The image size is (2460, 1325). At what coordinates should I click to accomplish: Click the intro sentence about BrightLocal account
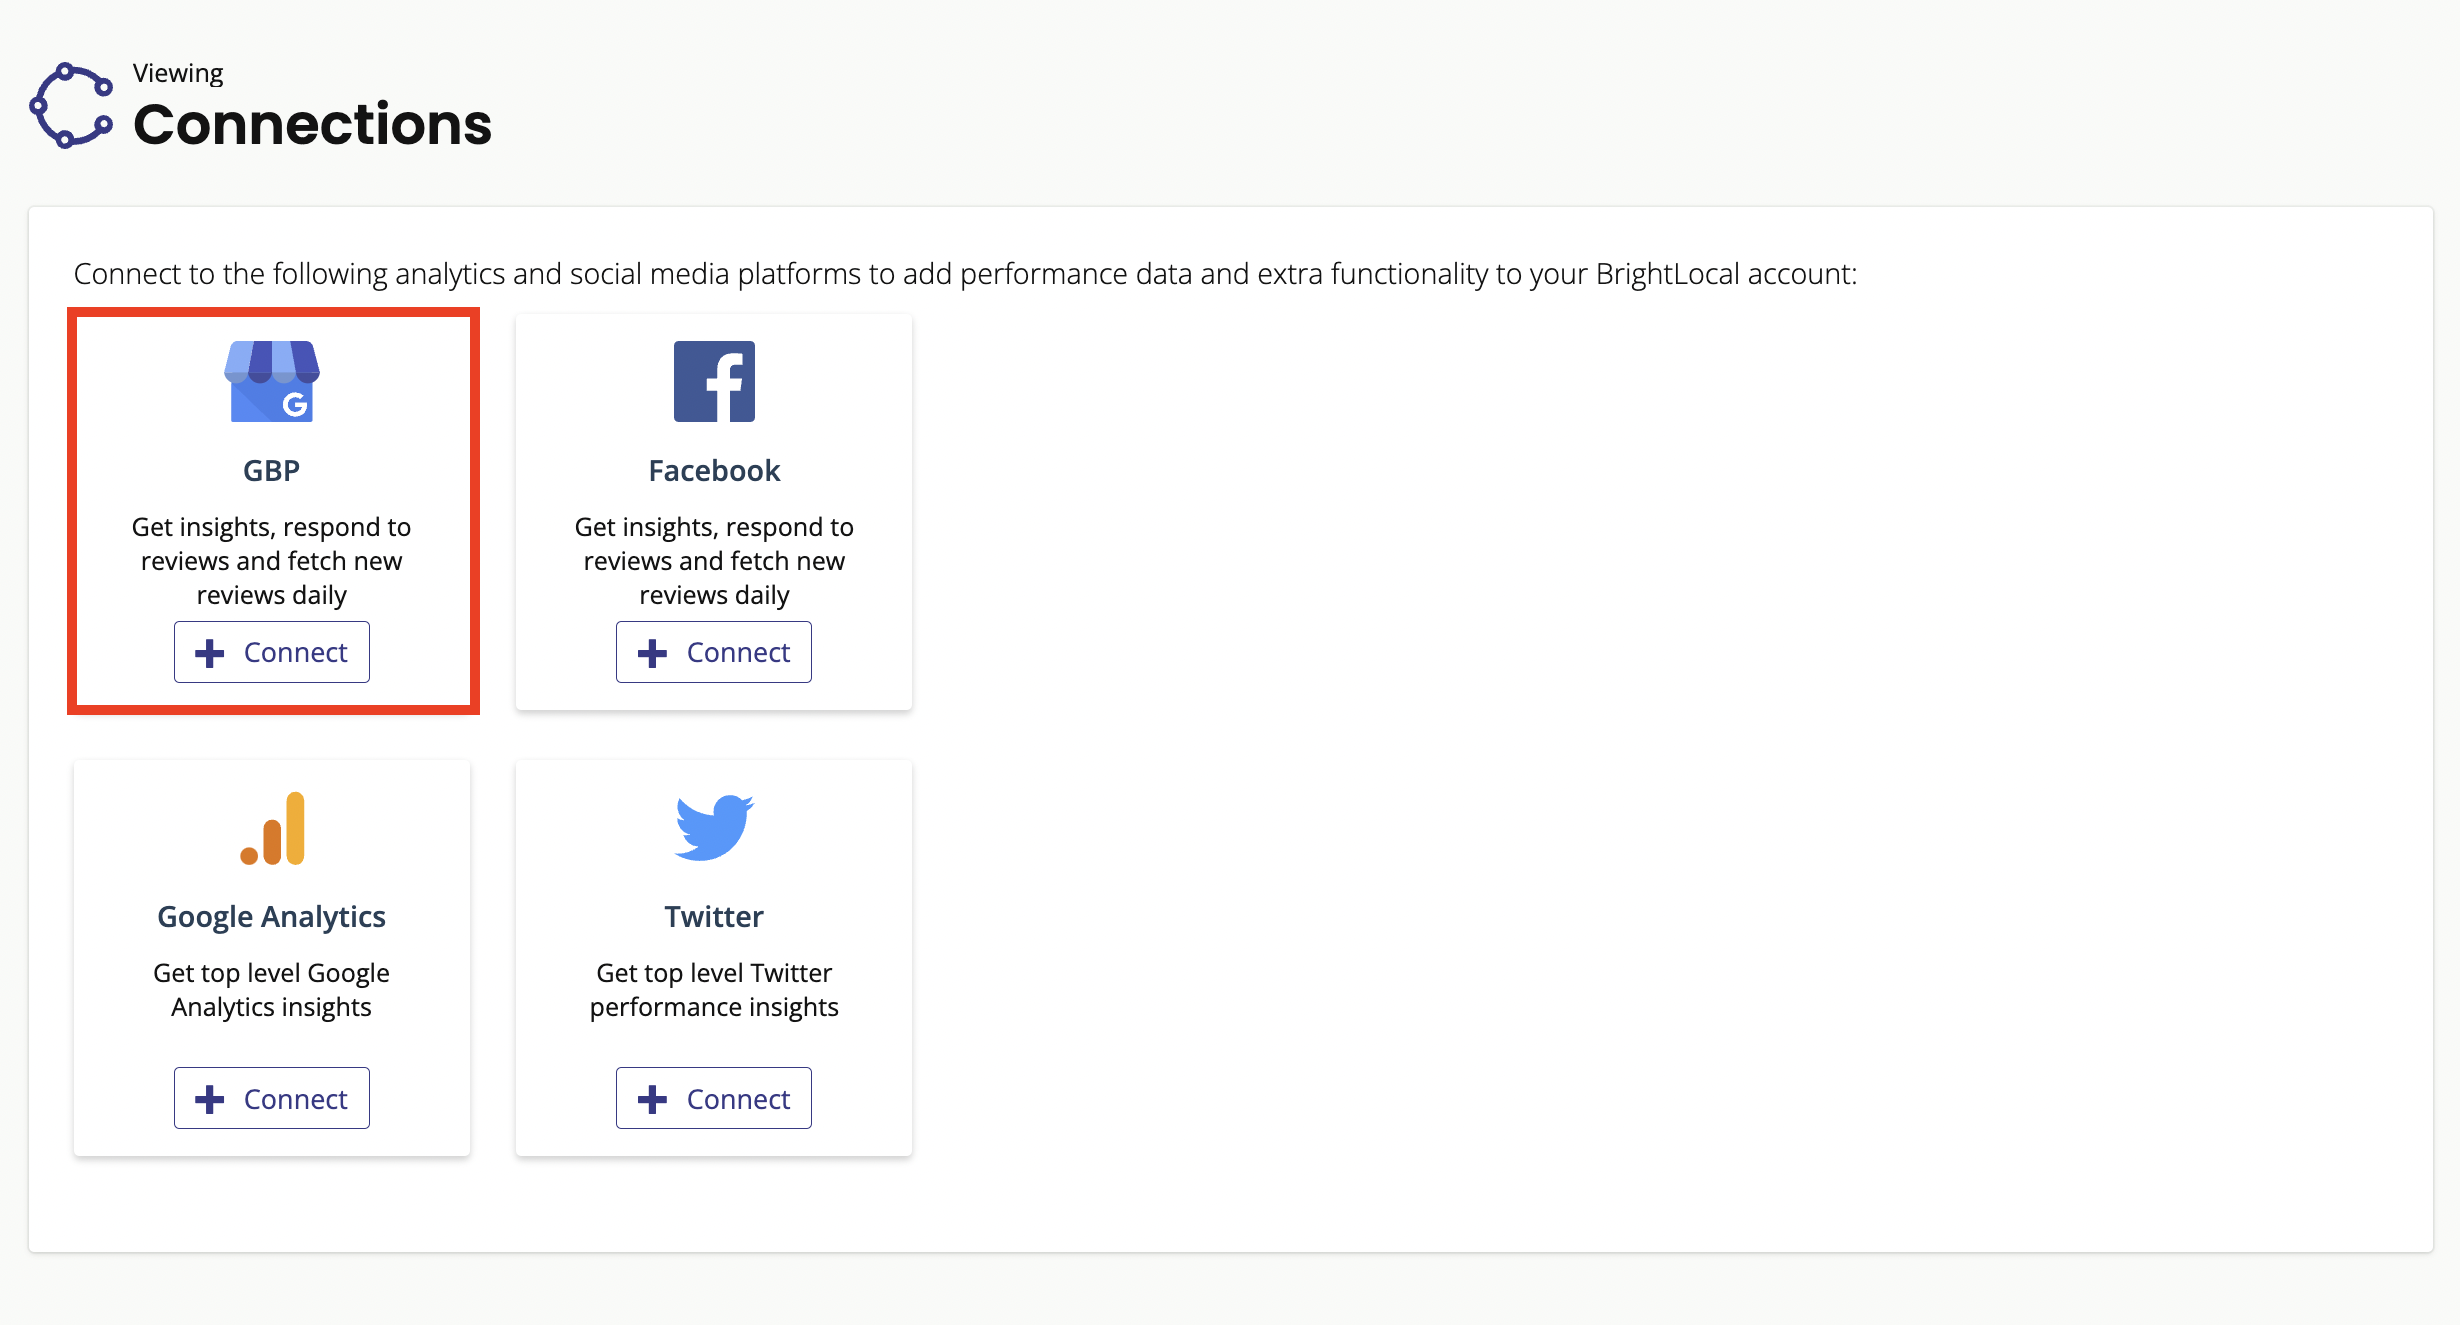point(965,274)
